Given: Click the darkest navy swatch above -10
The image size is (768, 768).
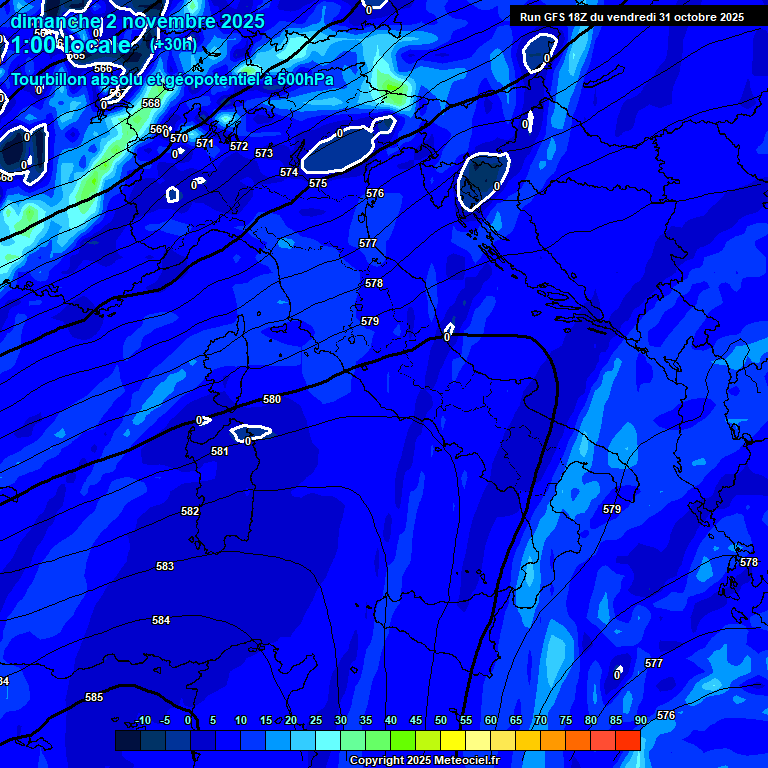Looking at the screenshot, I should (x=128, y=740).
